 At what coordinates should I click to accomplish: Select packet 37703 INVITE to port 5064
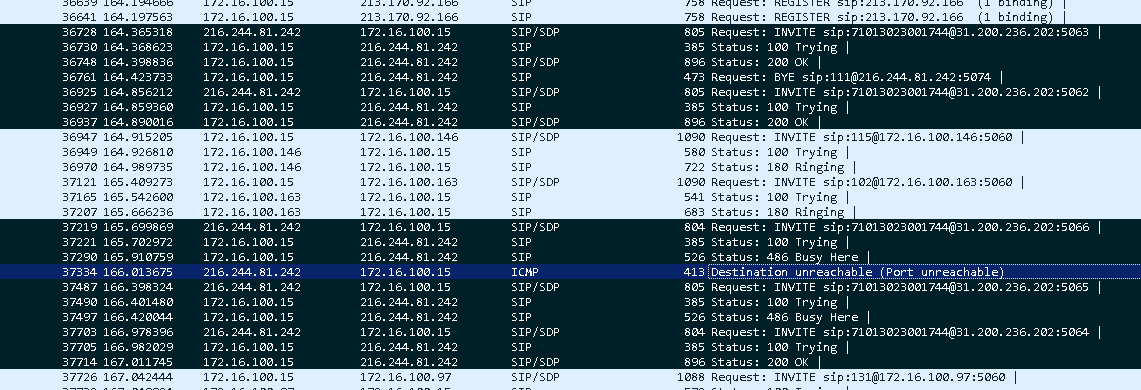coord(570,332)
